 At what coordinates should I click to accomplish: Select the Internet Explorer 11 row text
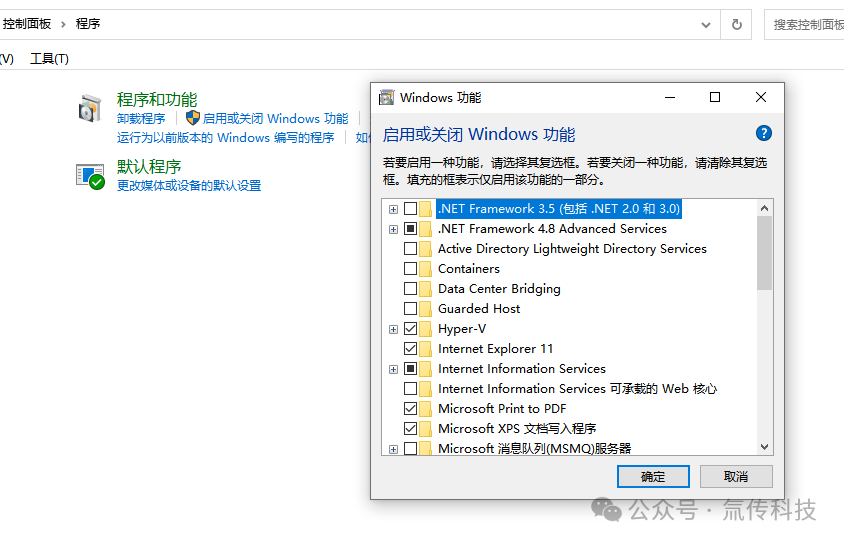pos(495,349)
